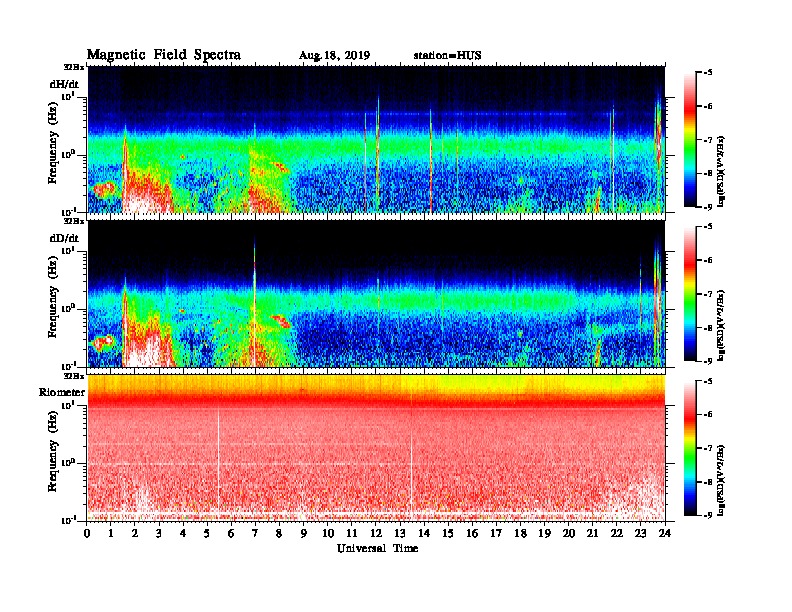The width and height of the screenshot is (792, 612).
Task: Click x-axis hour tick label "0"
Action: click(x=87, y=533)
